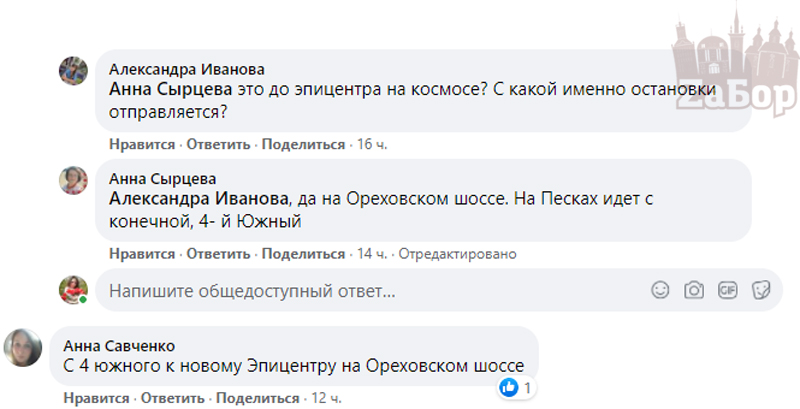The image size is (800, 409).
Task: Attach a photo using the camera icon
Action: pos(693,291)
